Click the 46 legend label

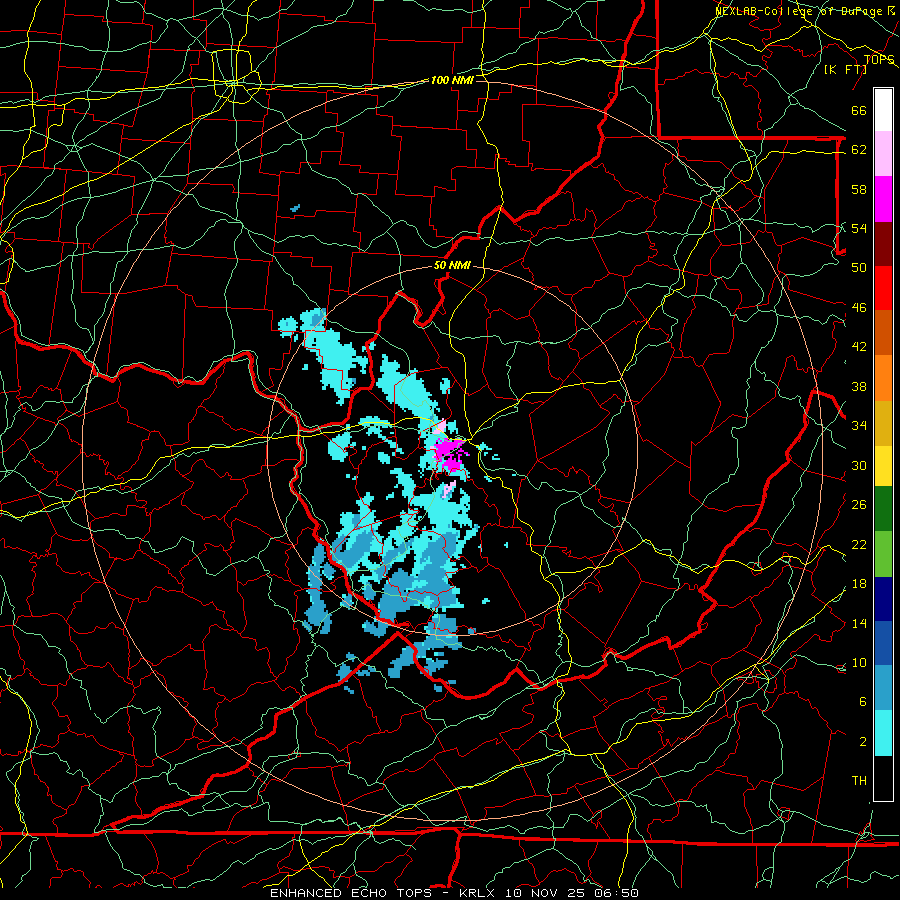859,308
